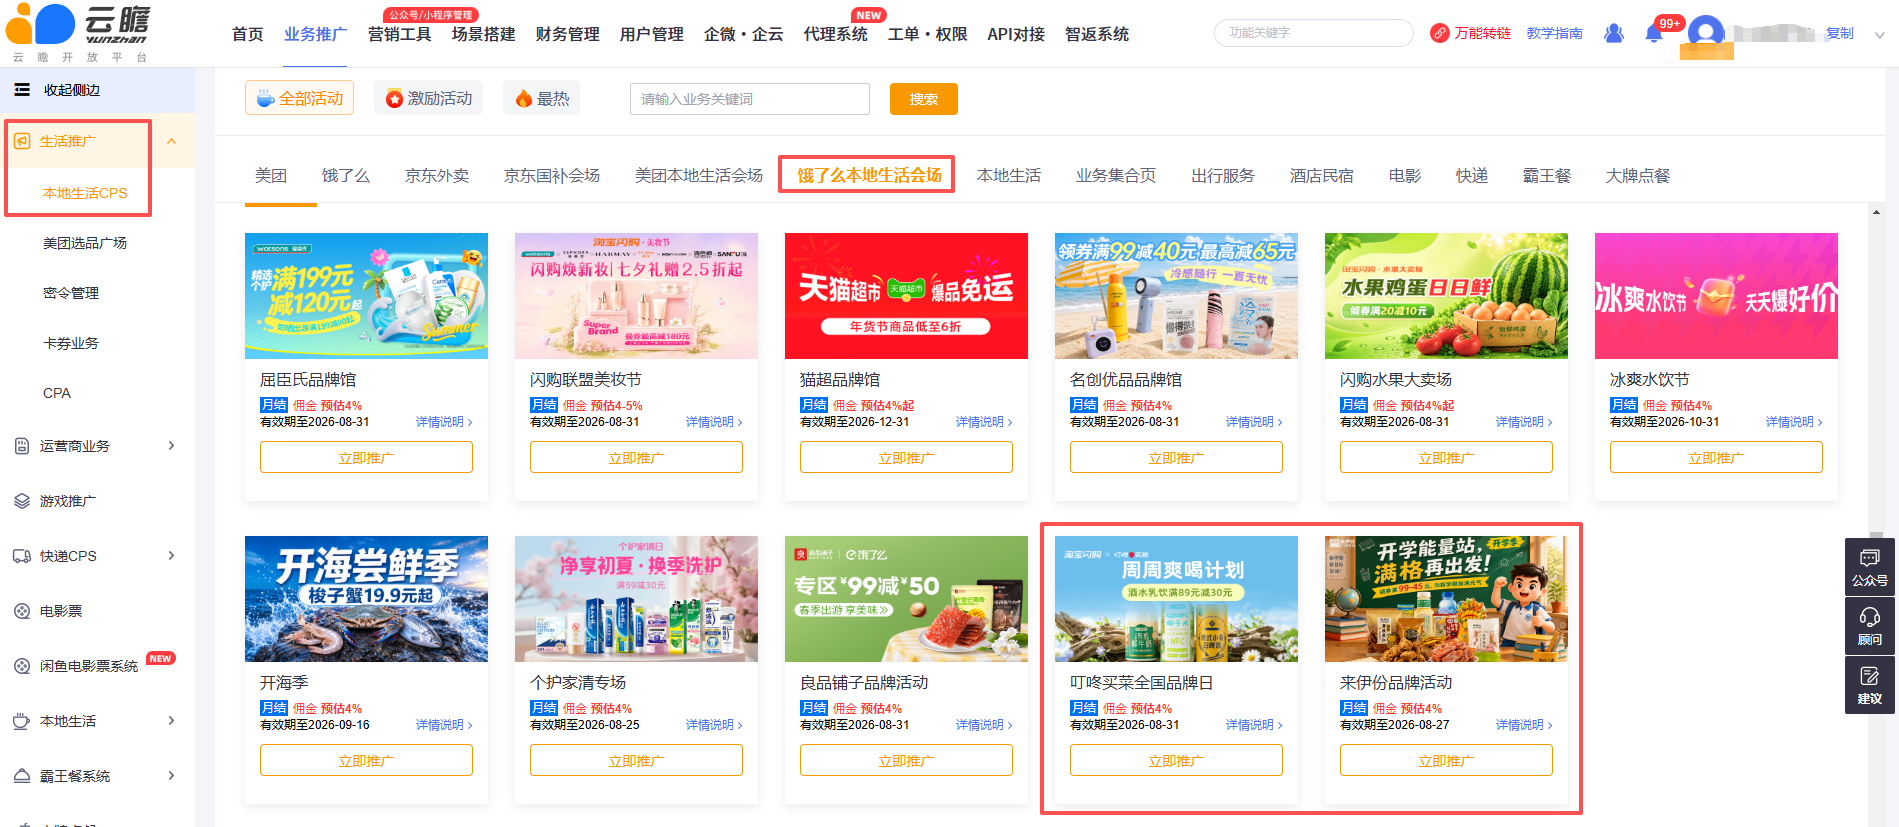Click the 万能转链 red link icon
This screenshot has height=827, width=1899.
pos(1439,33)
